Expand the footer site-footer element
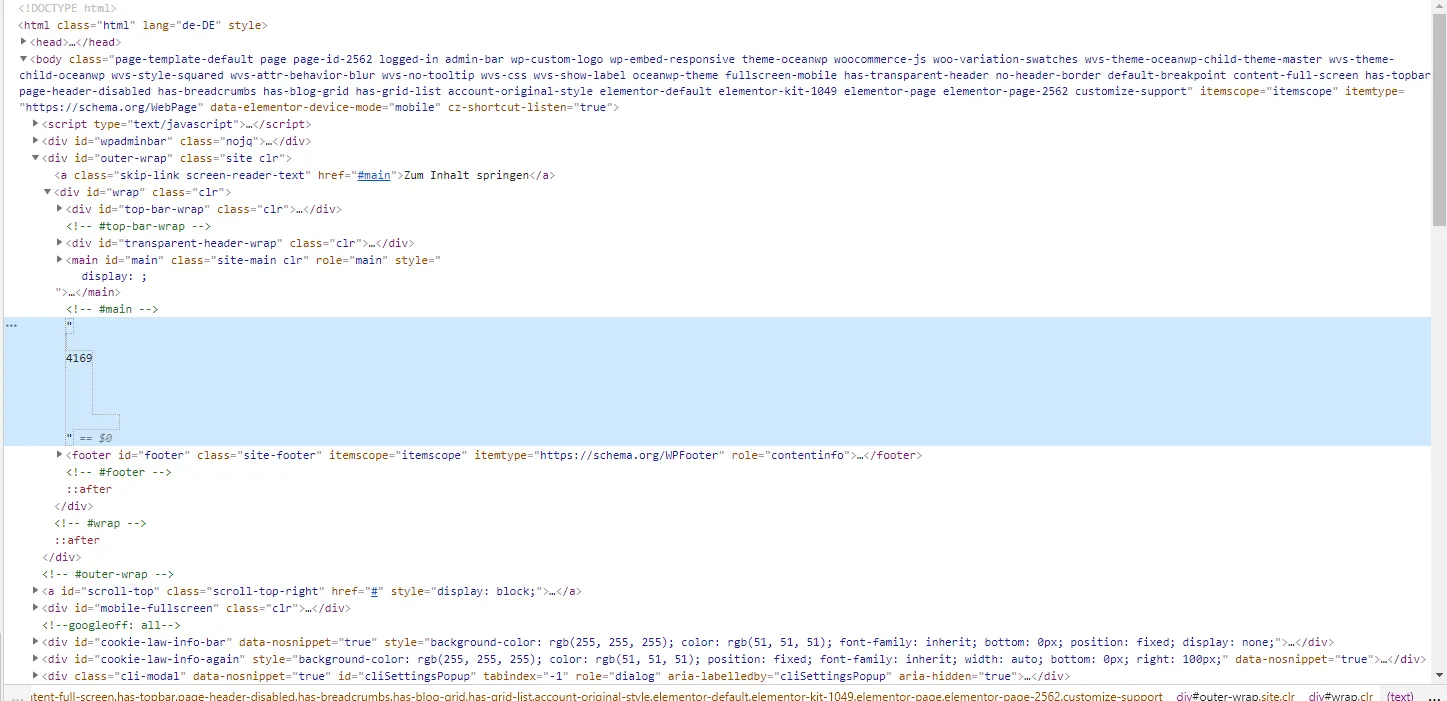 [59, 455]
